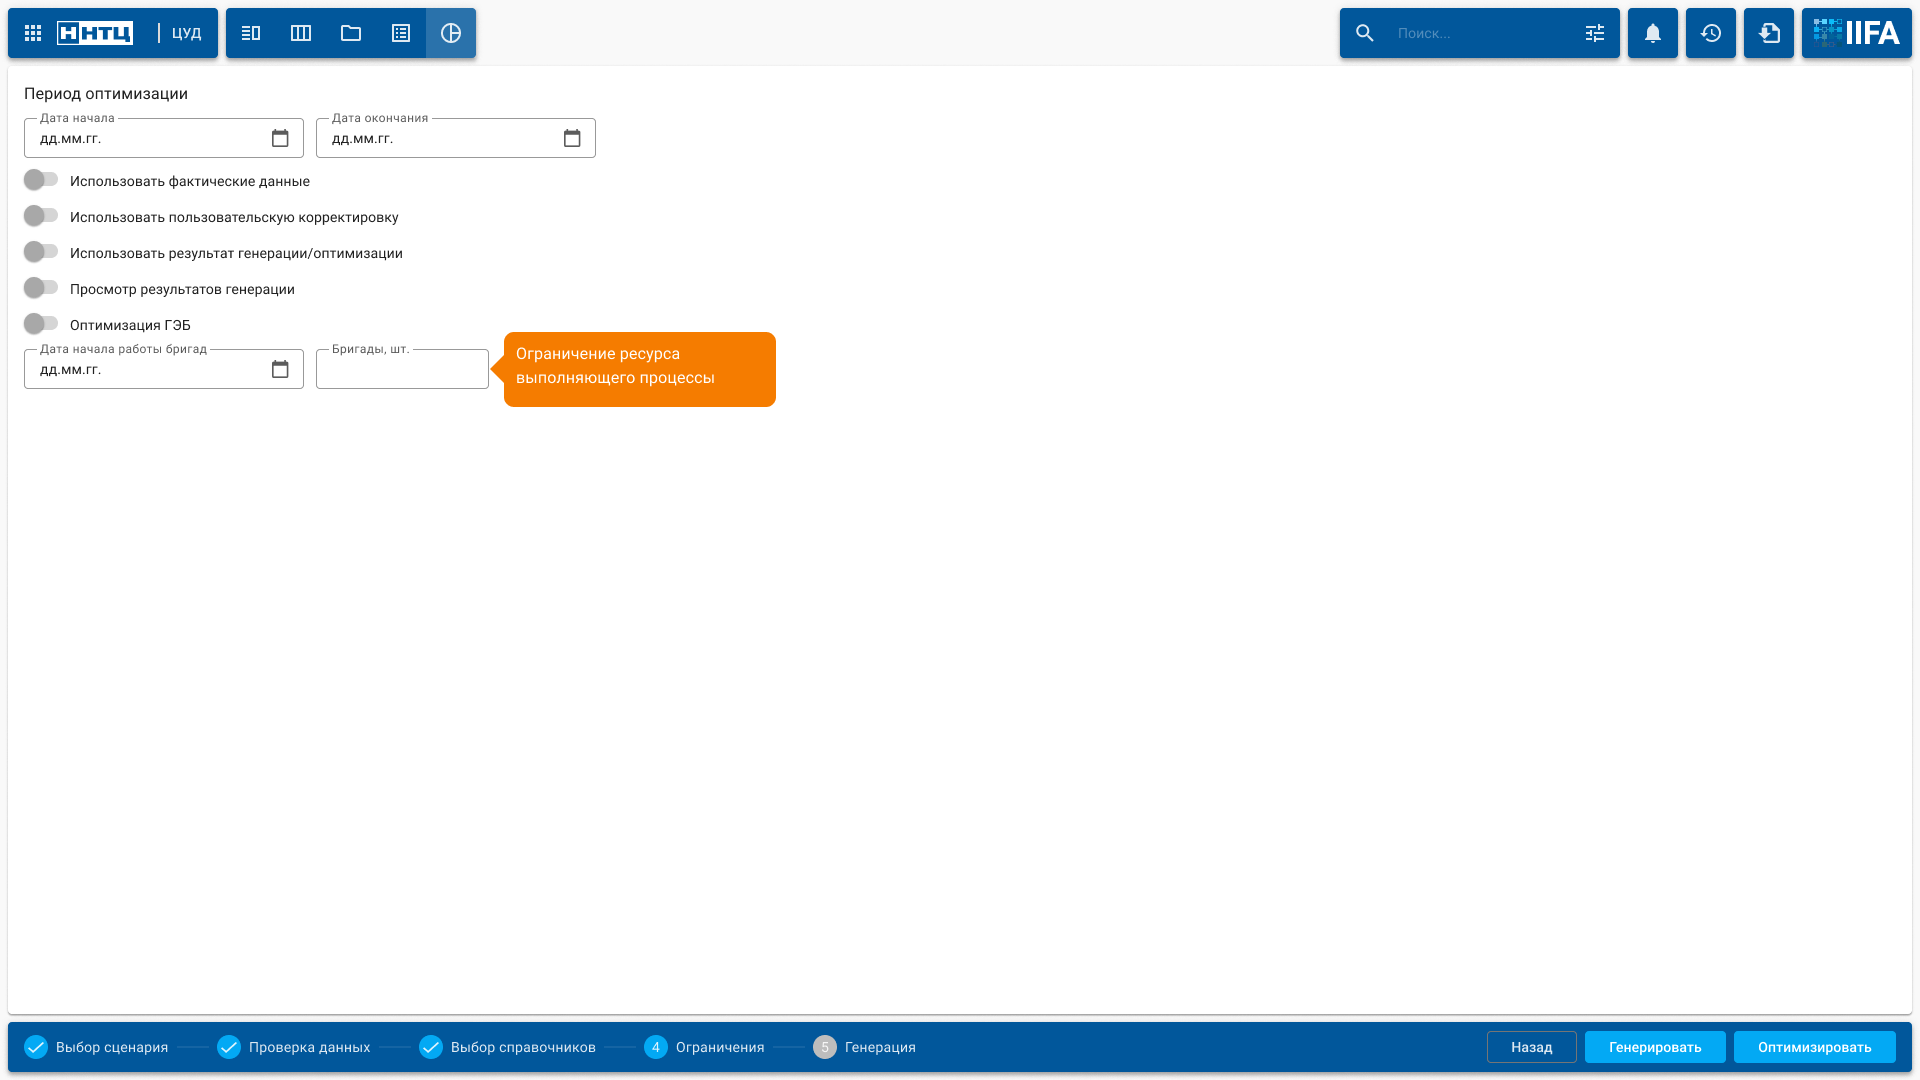Click the 'Назад' button
The height and width of the screenshot is (1080, 1920).
point(1531,1047)
